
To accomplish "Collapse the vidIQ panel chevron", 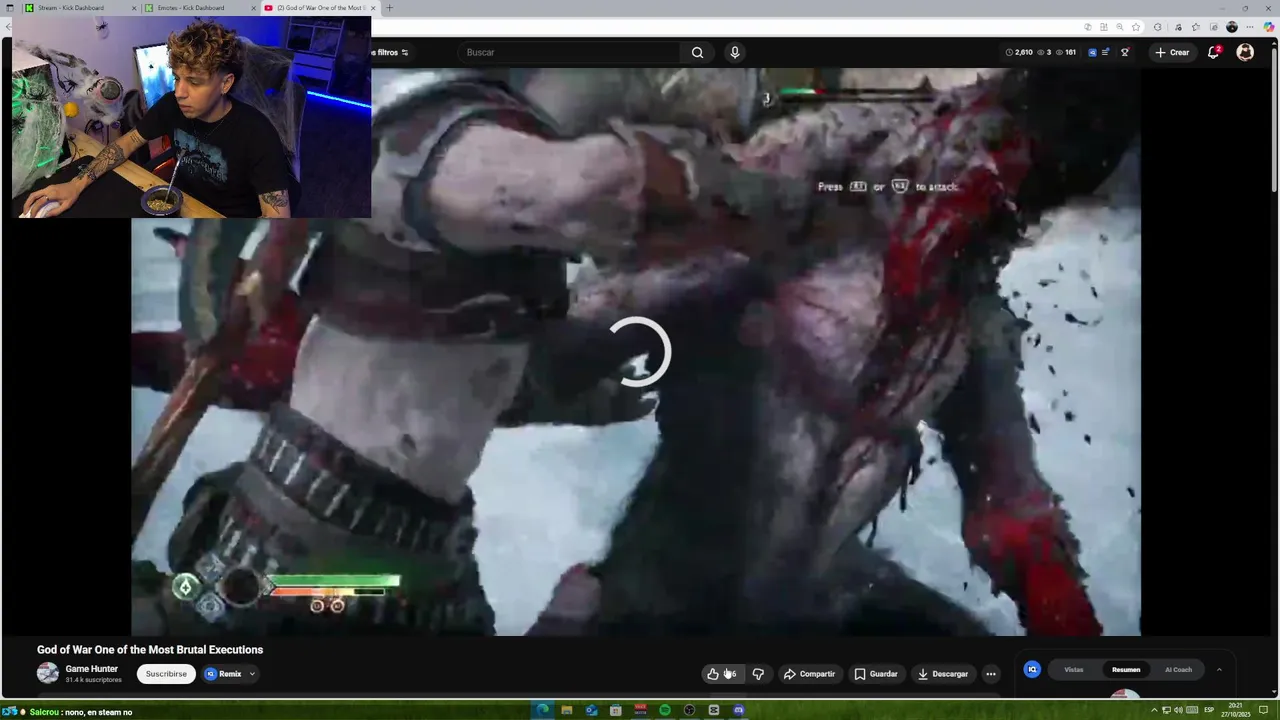I will 1219,670.
